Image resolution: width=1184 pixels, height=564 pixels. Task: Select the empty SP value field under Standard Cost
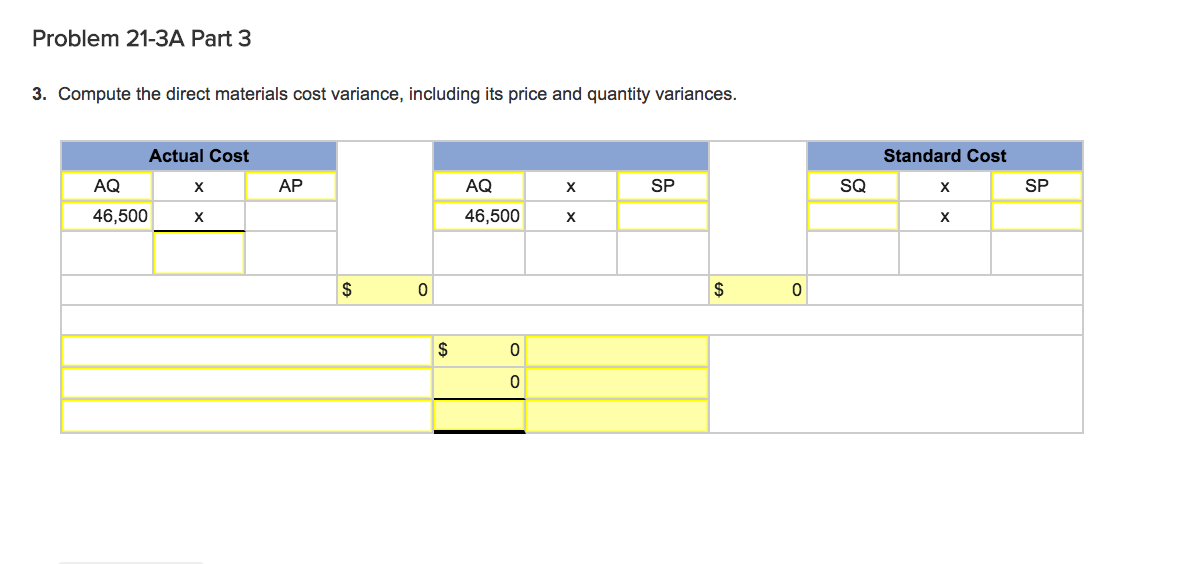pyautogui.click(x=1037, y=216)
